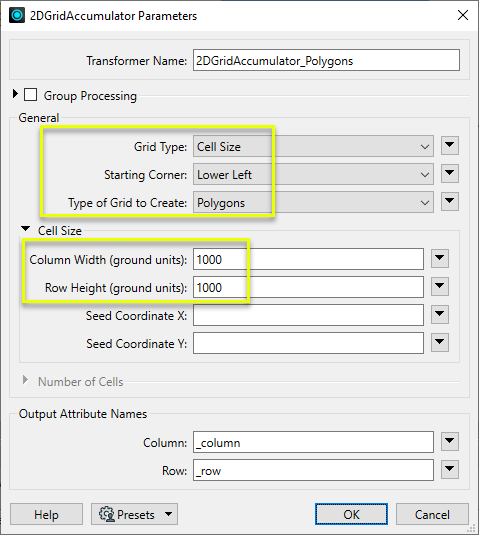The width and height of the screenshot is (479, 535).
Task: Open the Type of Grid to Create dropdown
Action: point(313,202)
